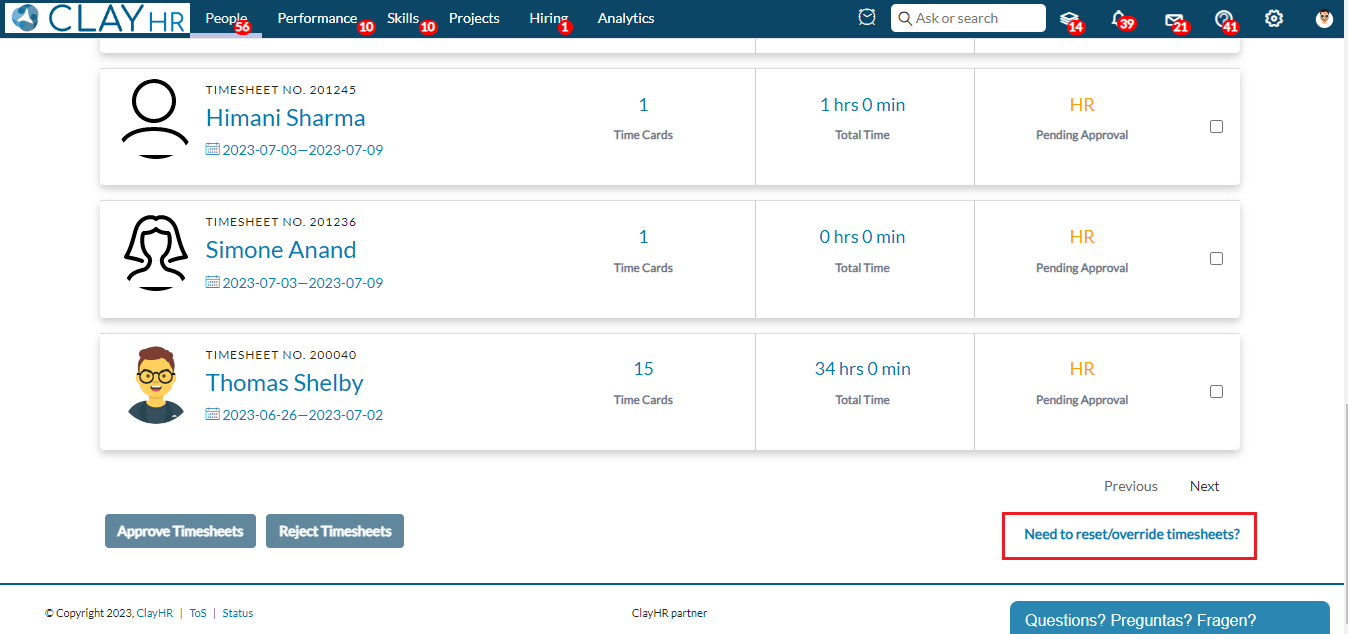
Task: Open Simone Anand's timesheet name link
Action: 281,250
